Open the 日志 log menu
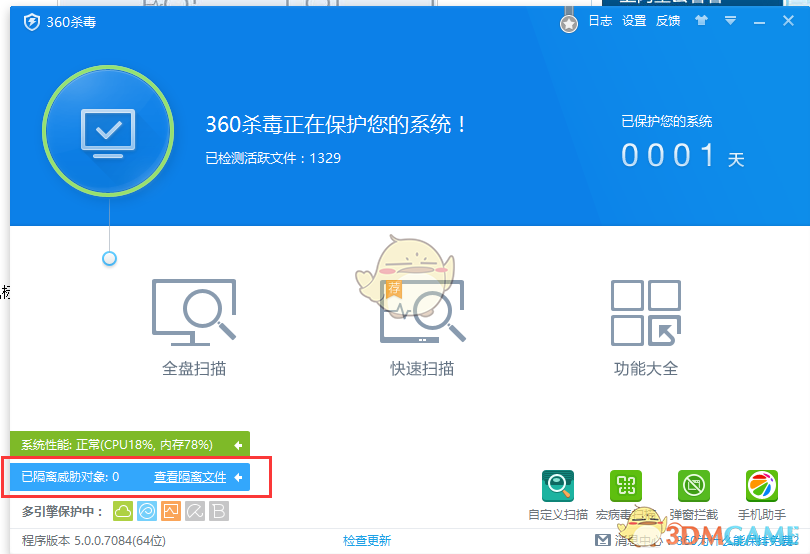This screenshot has height=554, width=810. point(600,21)
